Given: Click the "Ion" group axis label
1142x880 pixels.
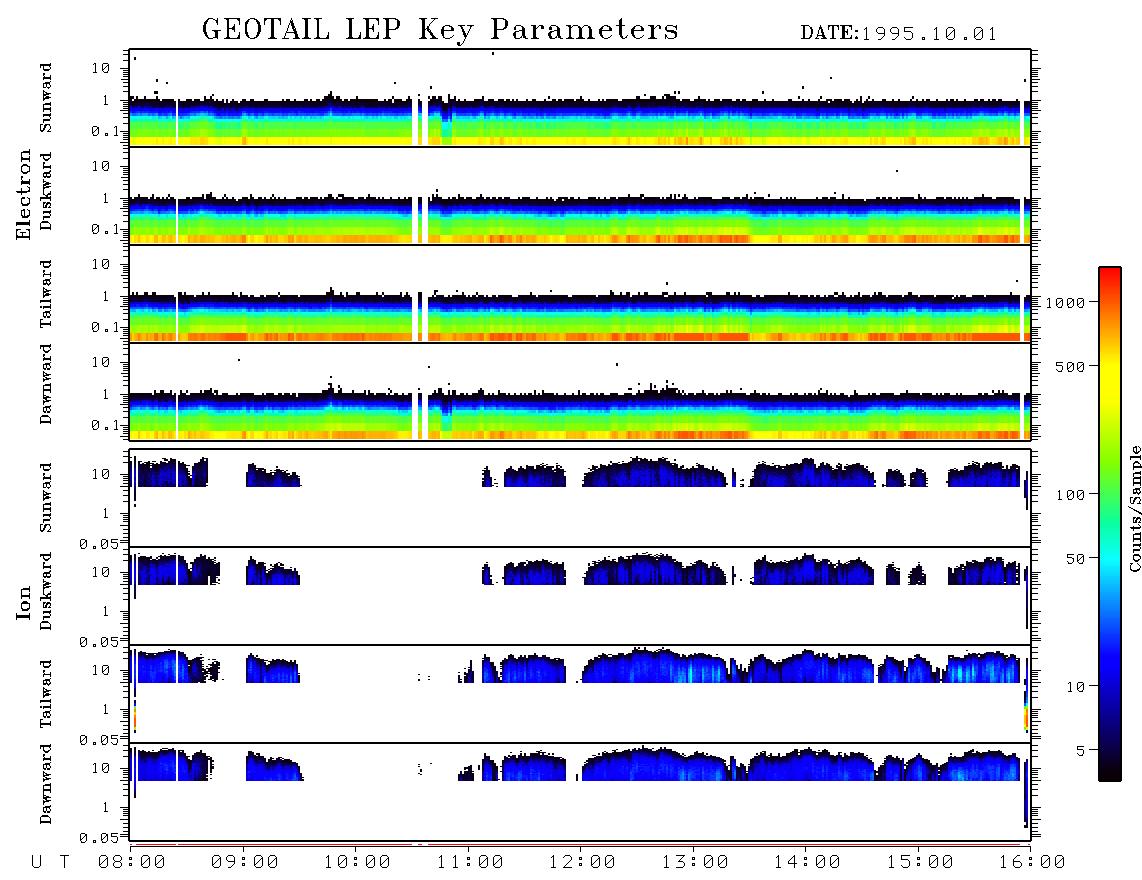Looking at the screenshot, I should tap(24, 602).
